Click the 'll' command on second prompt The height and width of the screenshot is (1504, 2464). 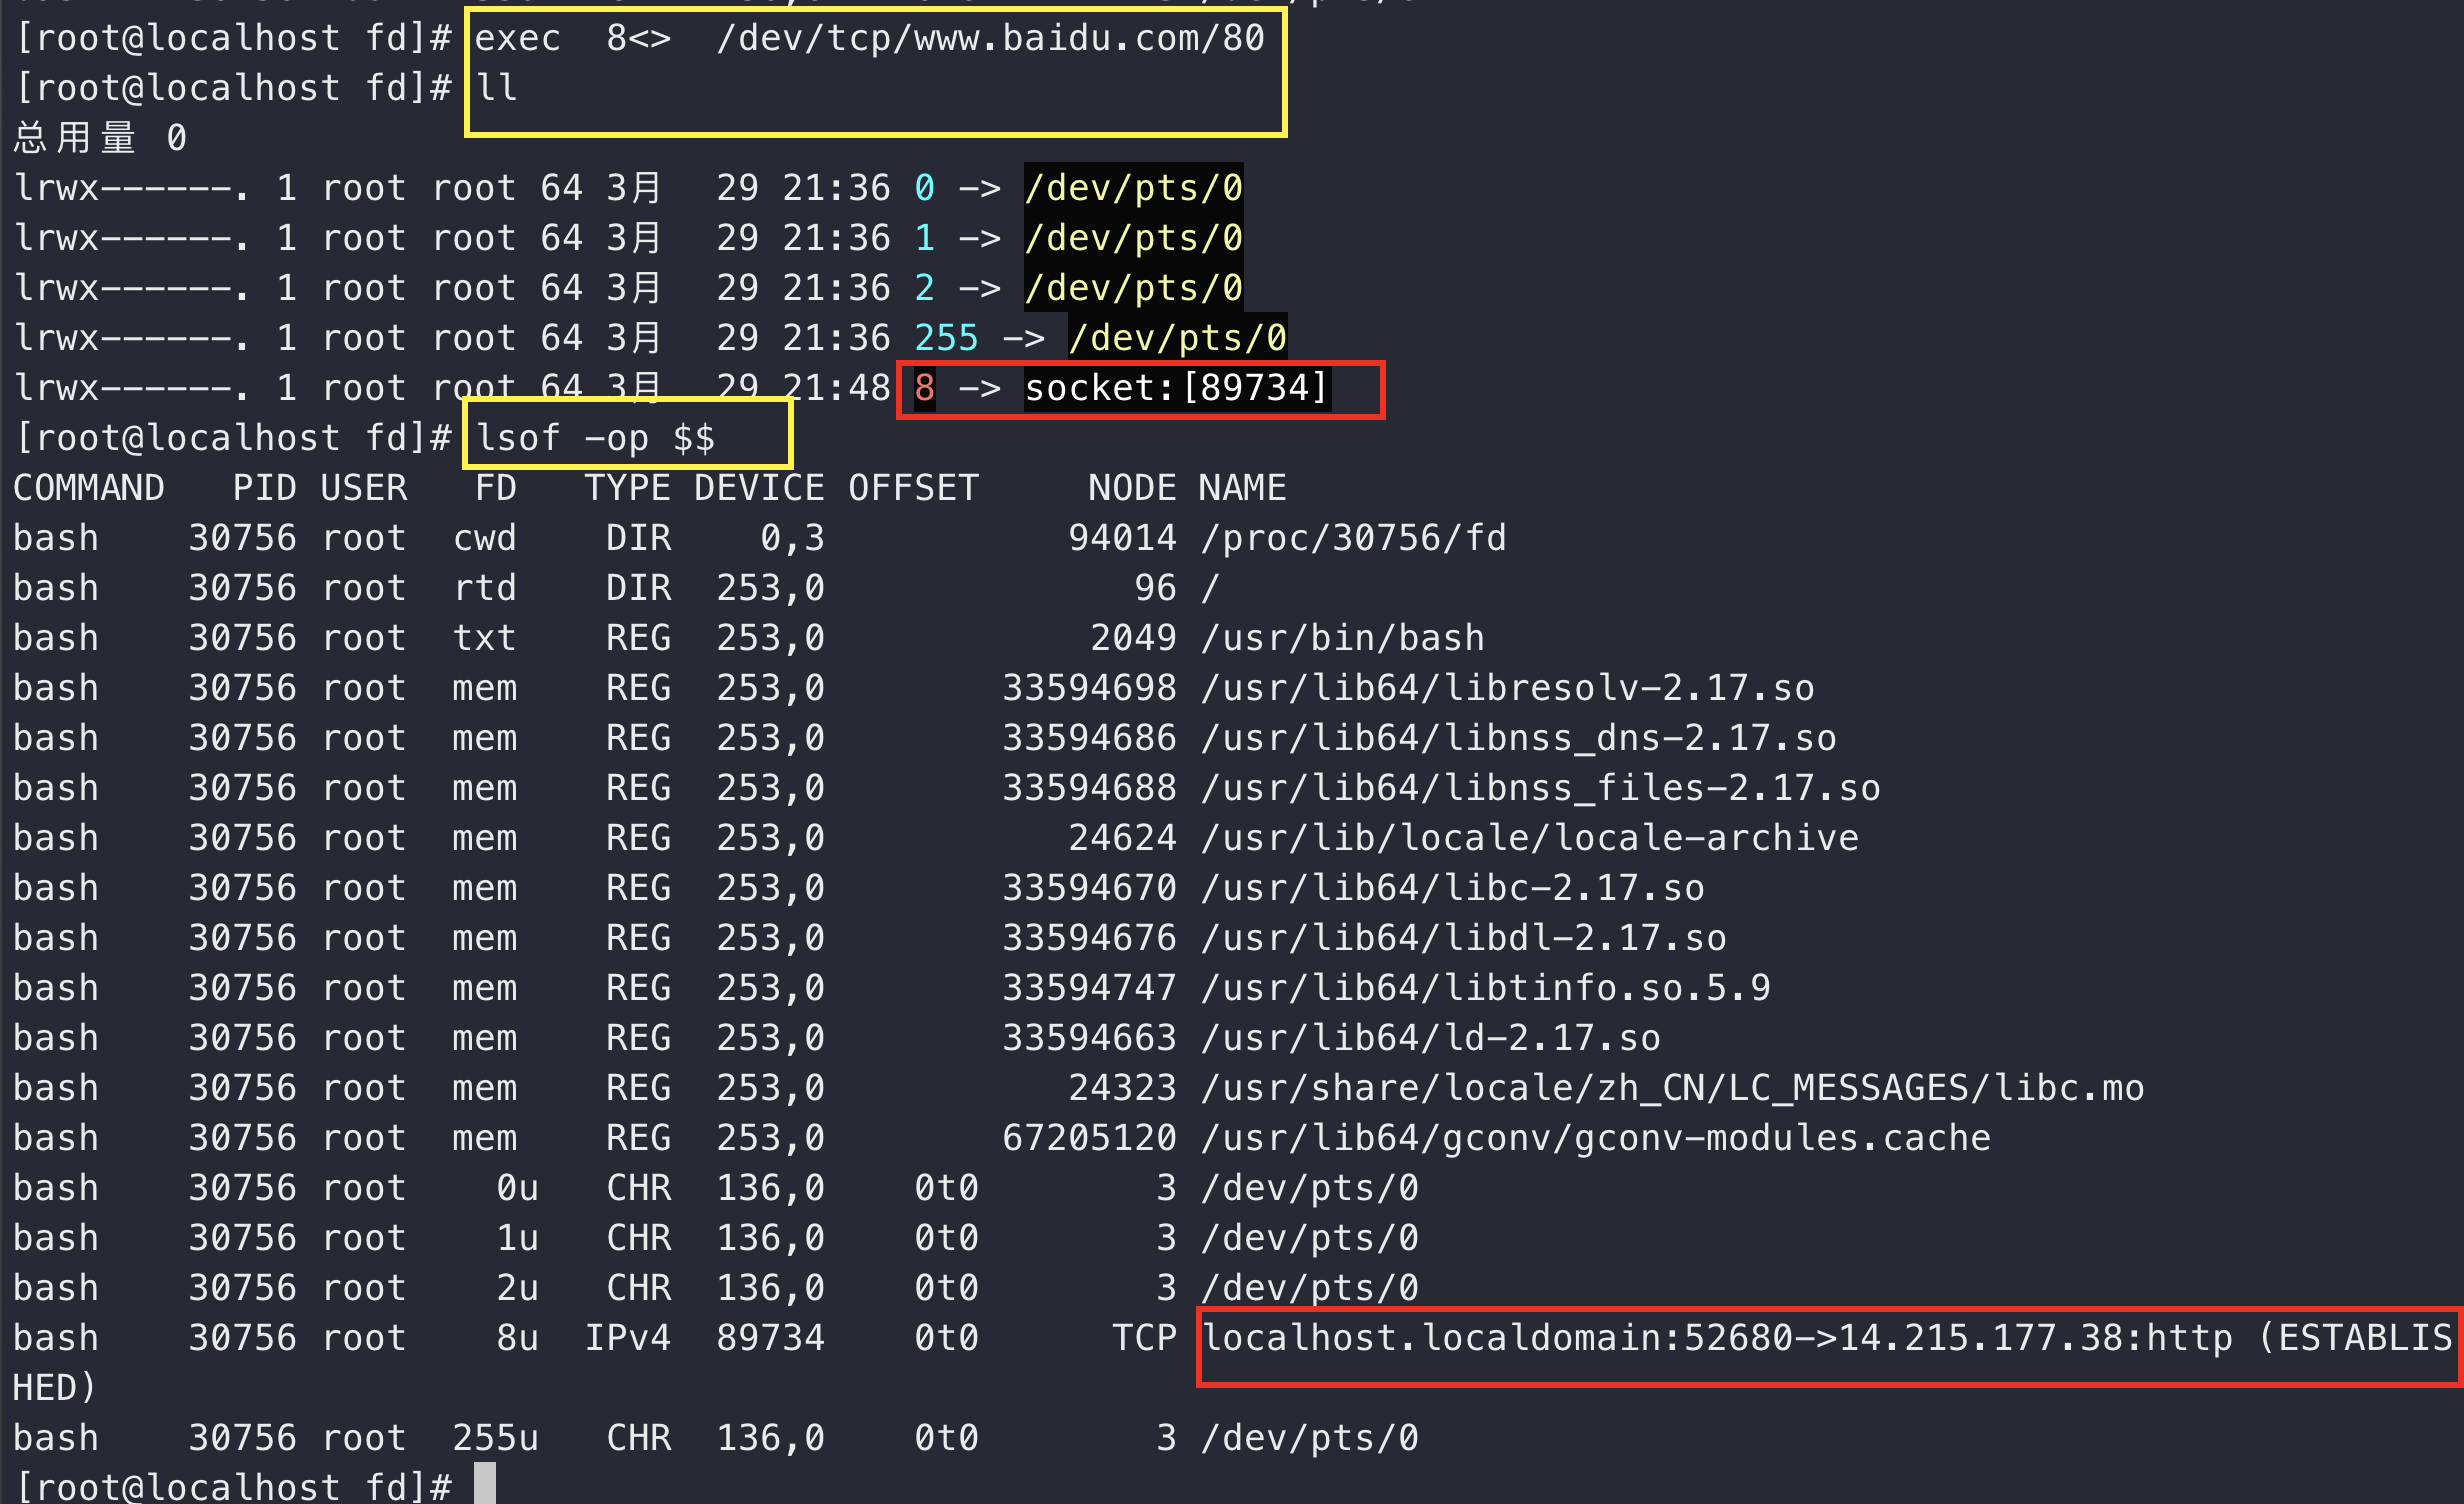(497, 88)
